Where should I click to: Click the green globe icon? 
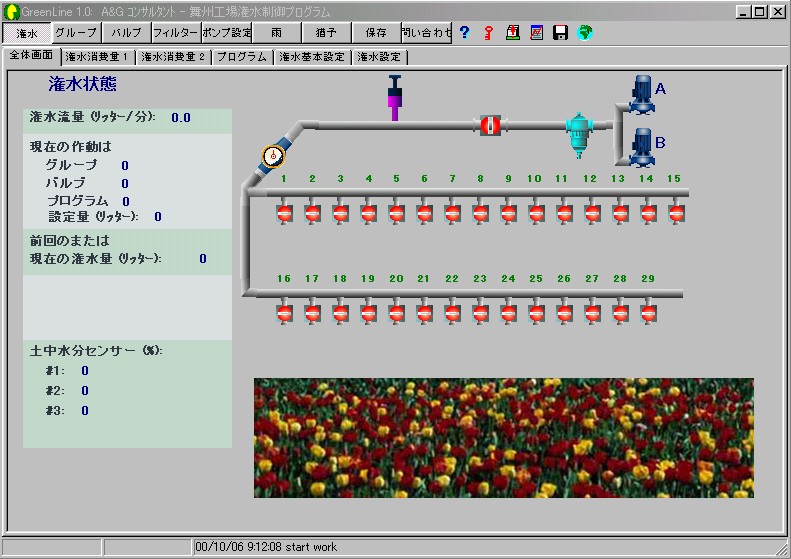585,33
